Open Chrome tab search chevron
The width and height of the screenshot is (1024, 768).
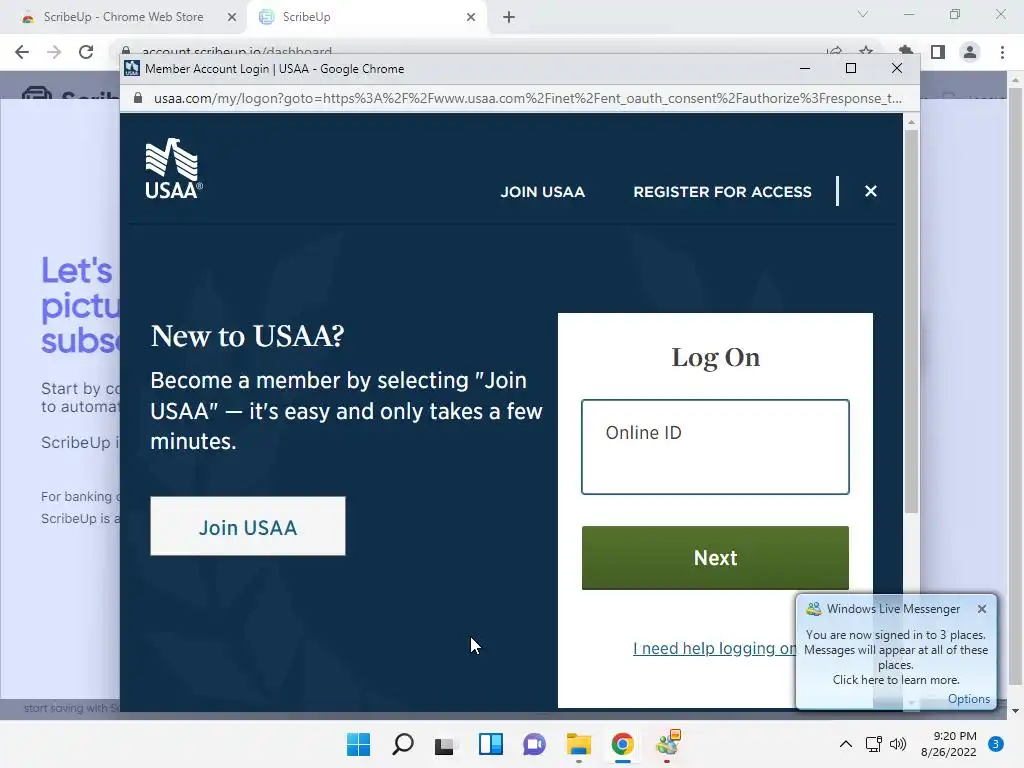coord(863,14)
